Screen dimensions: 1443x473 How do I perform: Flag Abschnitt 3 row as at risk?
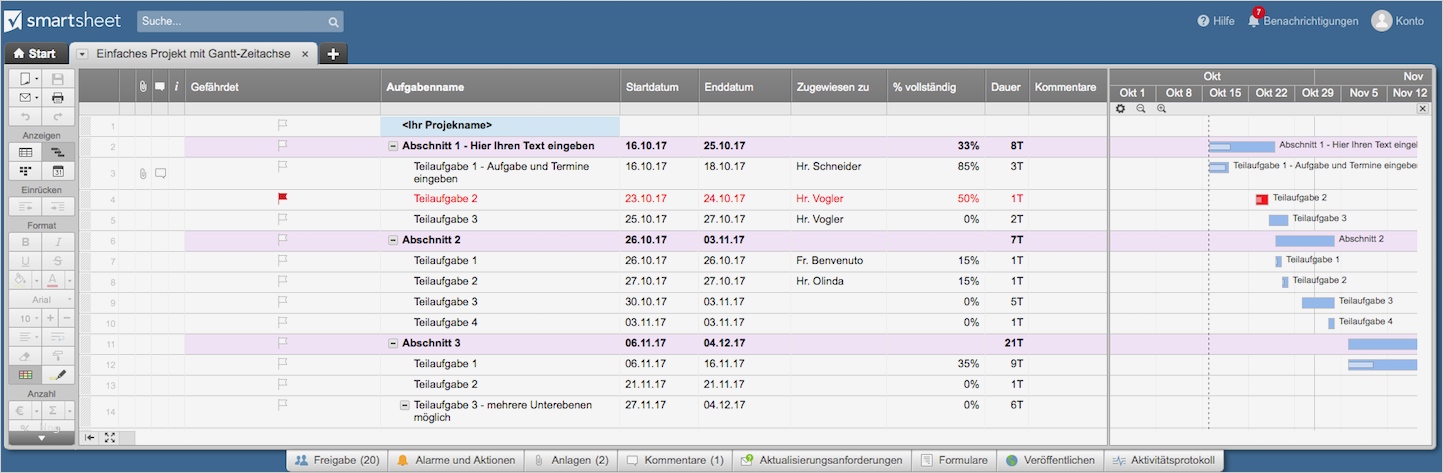point(282,342)
